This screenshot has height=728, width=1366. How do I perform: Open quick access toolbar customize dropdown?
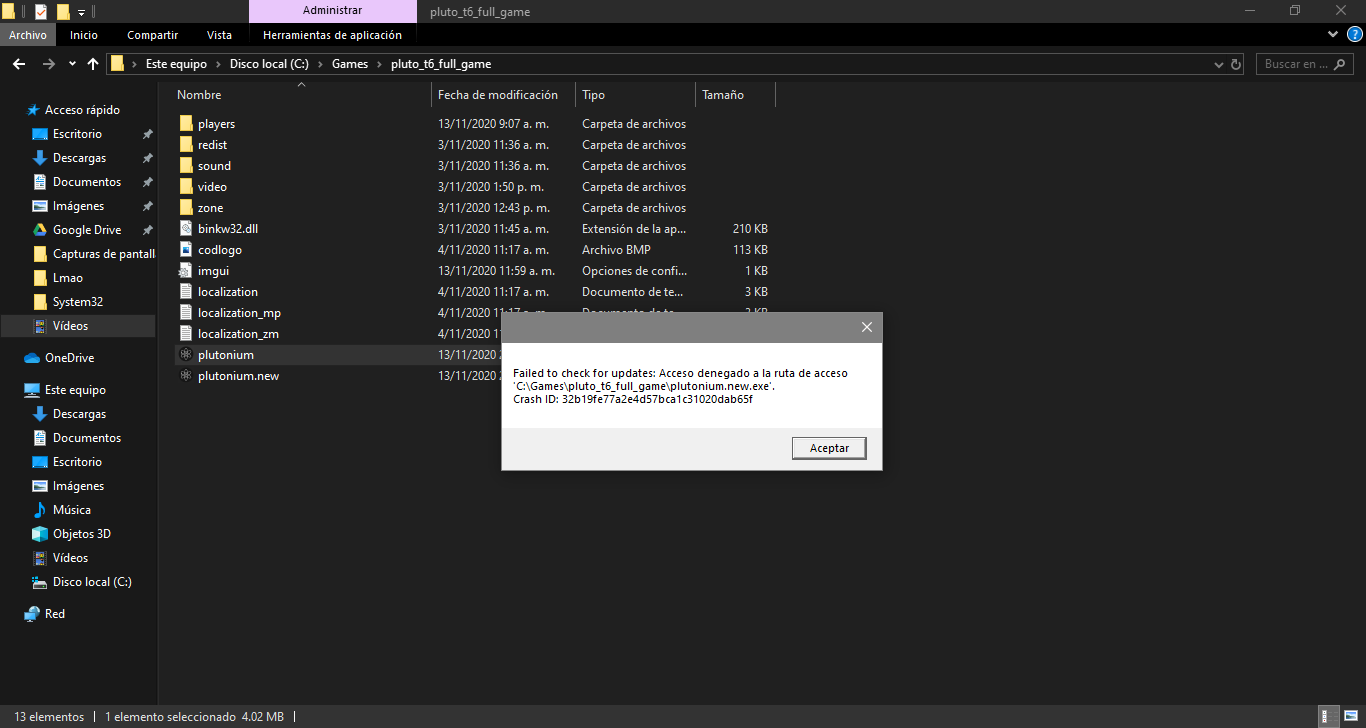(x=82, y=12)
